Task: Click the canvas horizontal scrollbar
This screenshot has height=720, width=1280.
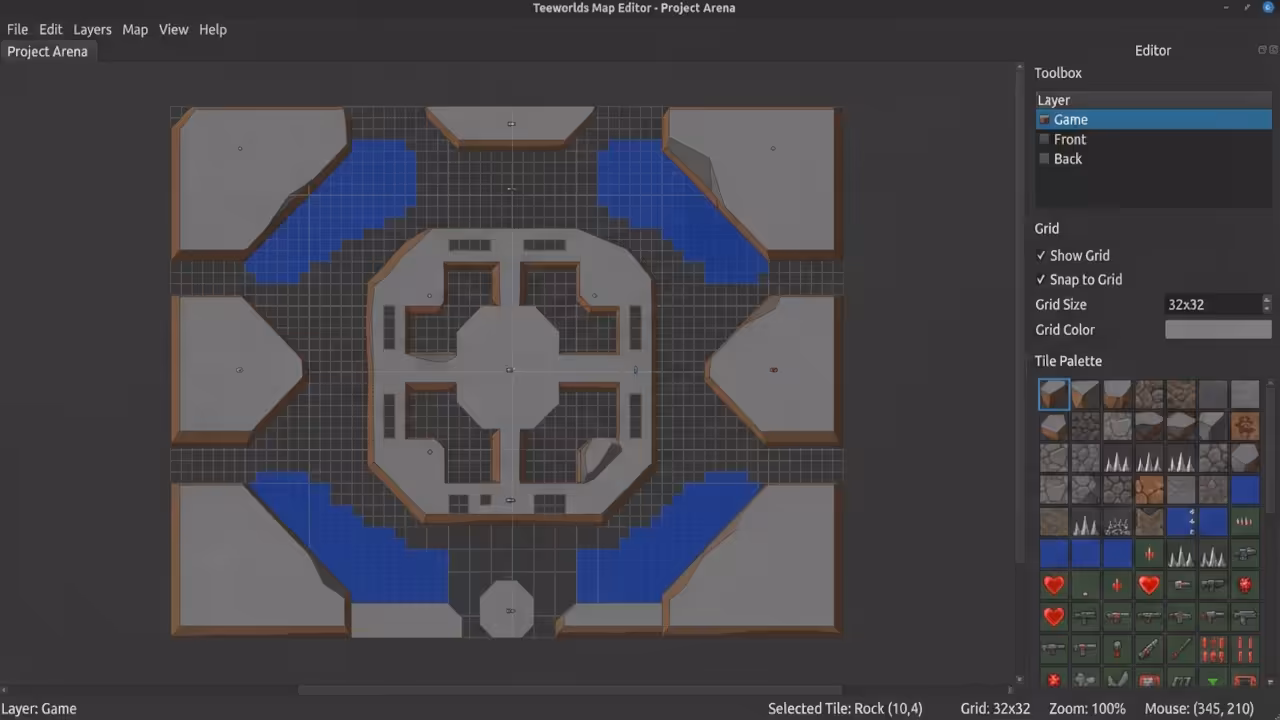Action: tap(570, 689)
